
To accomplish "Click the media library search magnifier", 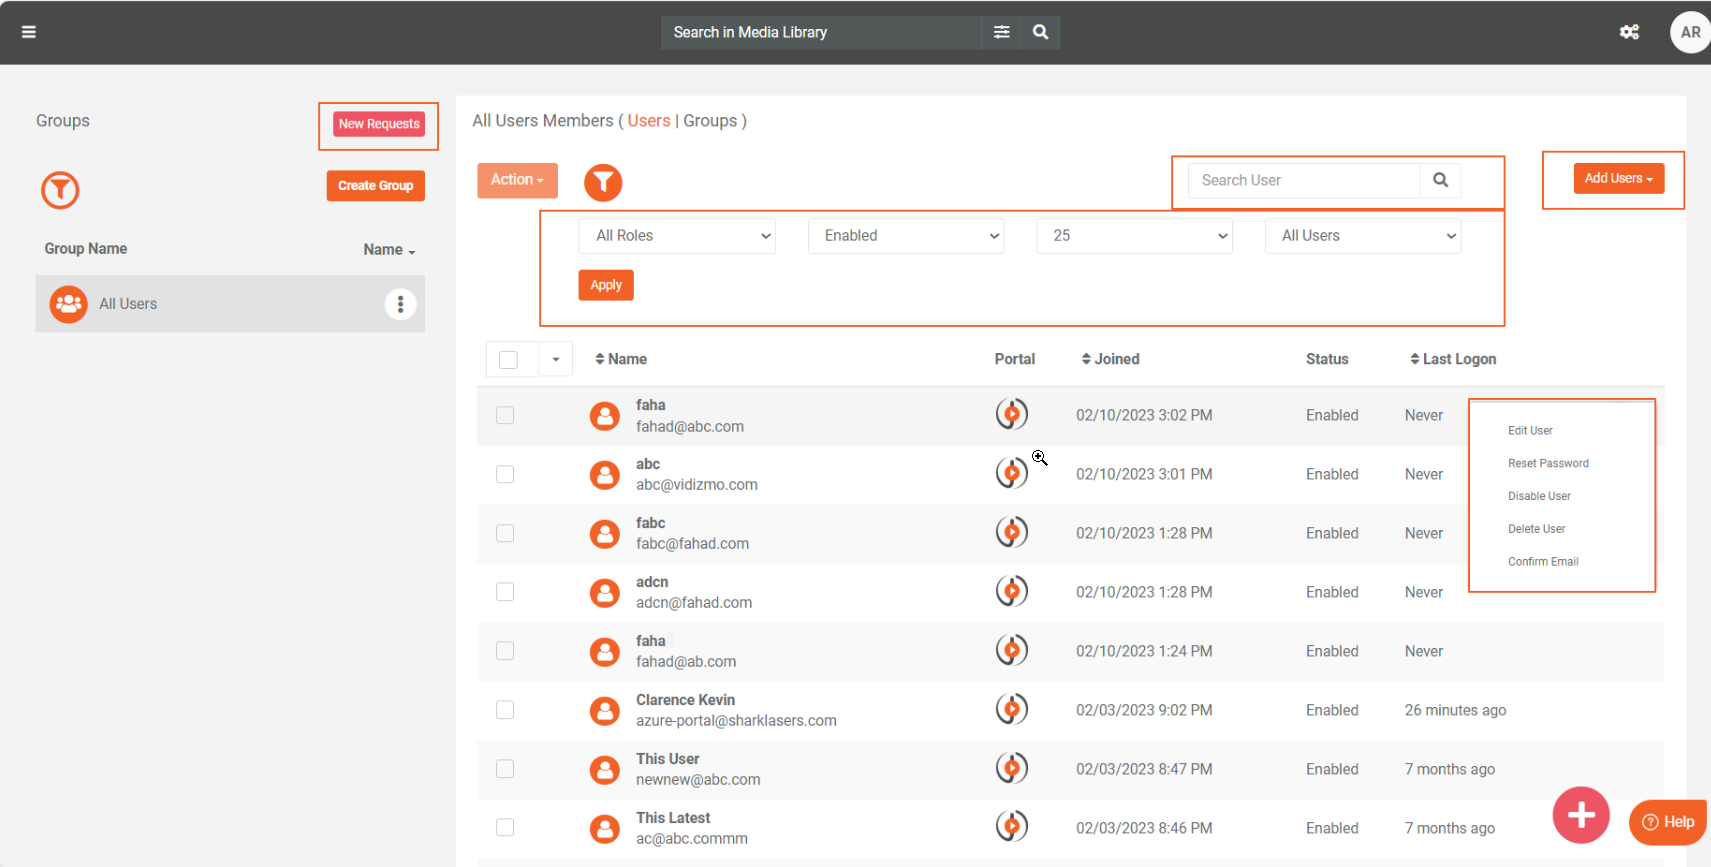I will click(x=1040, y=32).
